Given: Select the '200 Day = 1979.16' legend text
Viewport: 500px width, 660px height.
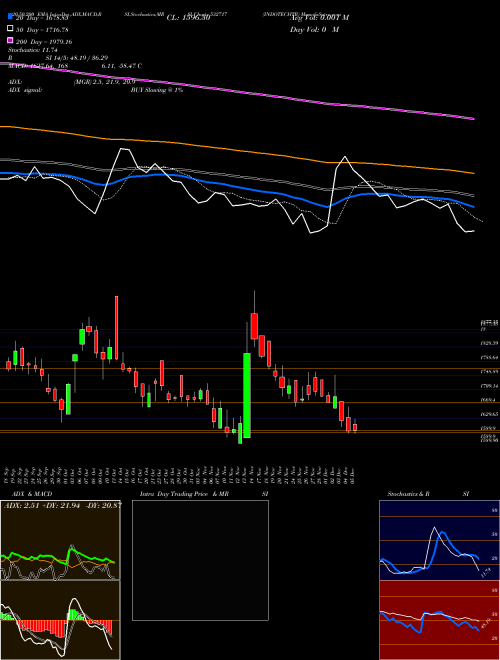Looking at the screenshot, I should point(44,42).
